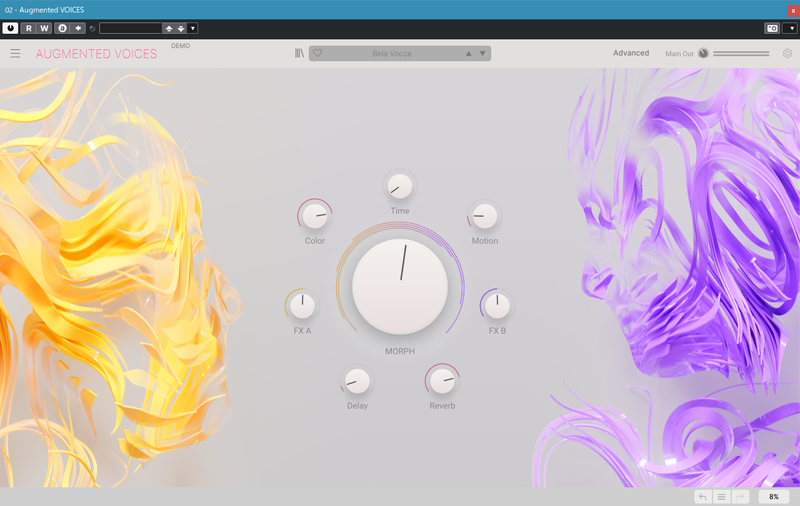Click the copy A to B arrow icon
Image resolution: width=800 pixels, height=506 pixels.
78,28
